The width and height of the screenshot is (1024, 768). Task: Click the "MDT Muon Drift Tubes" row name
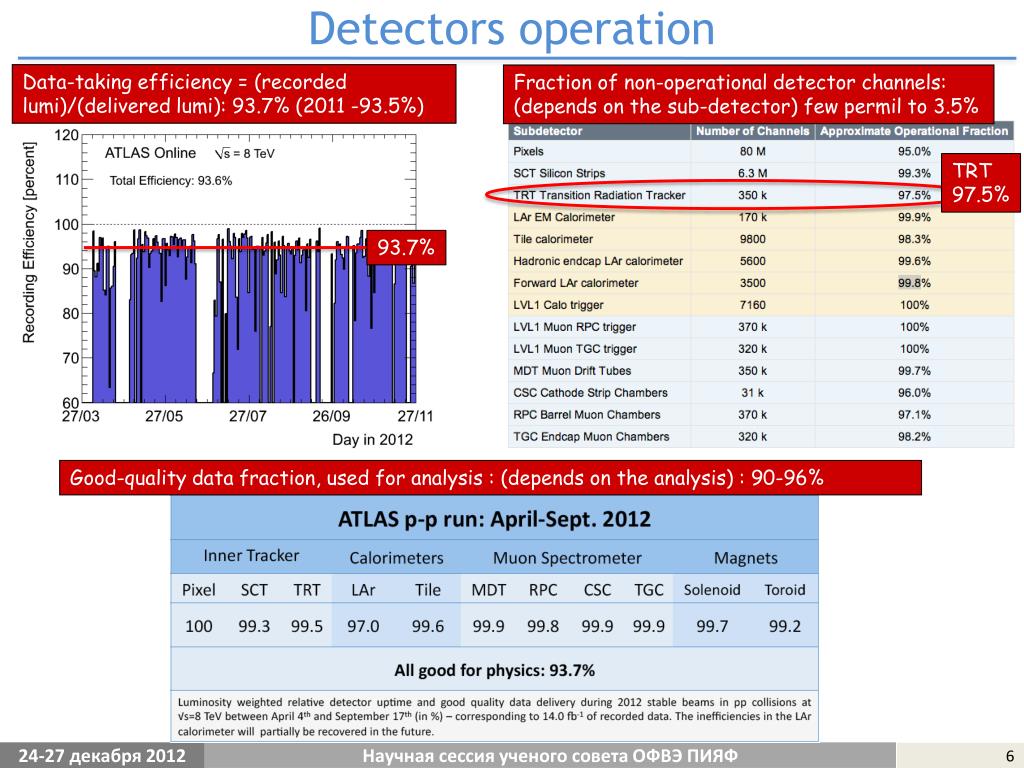572,371
